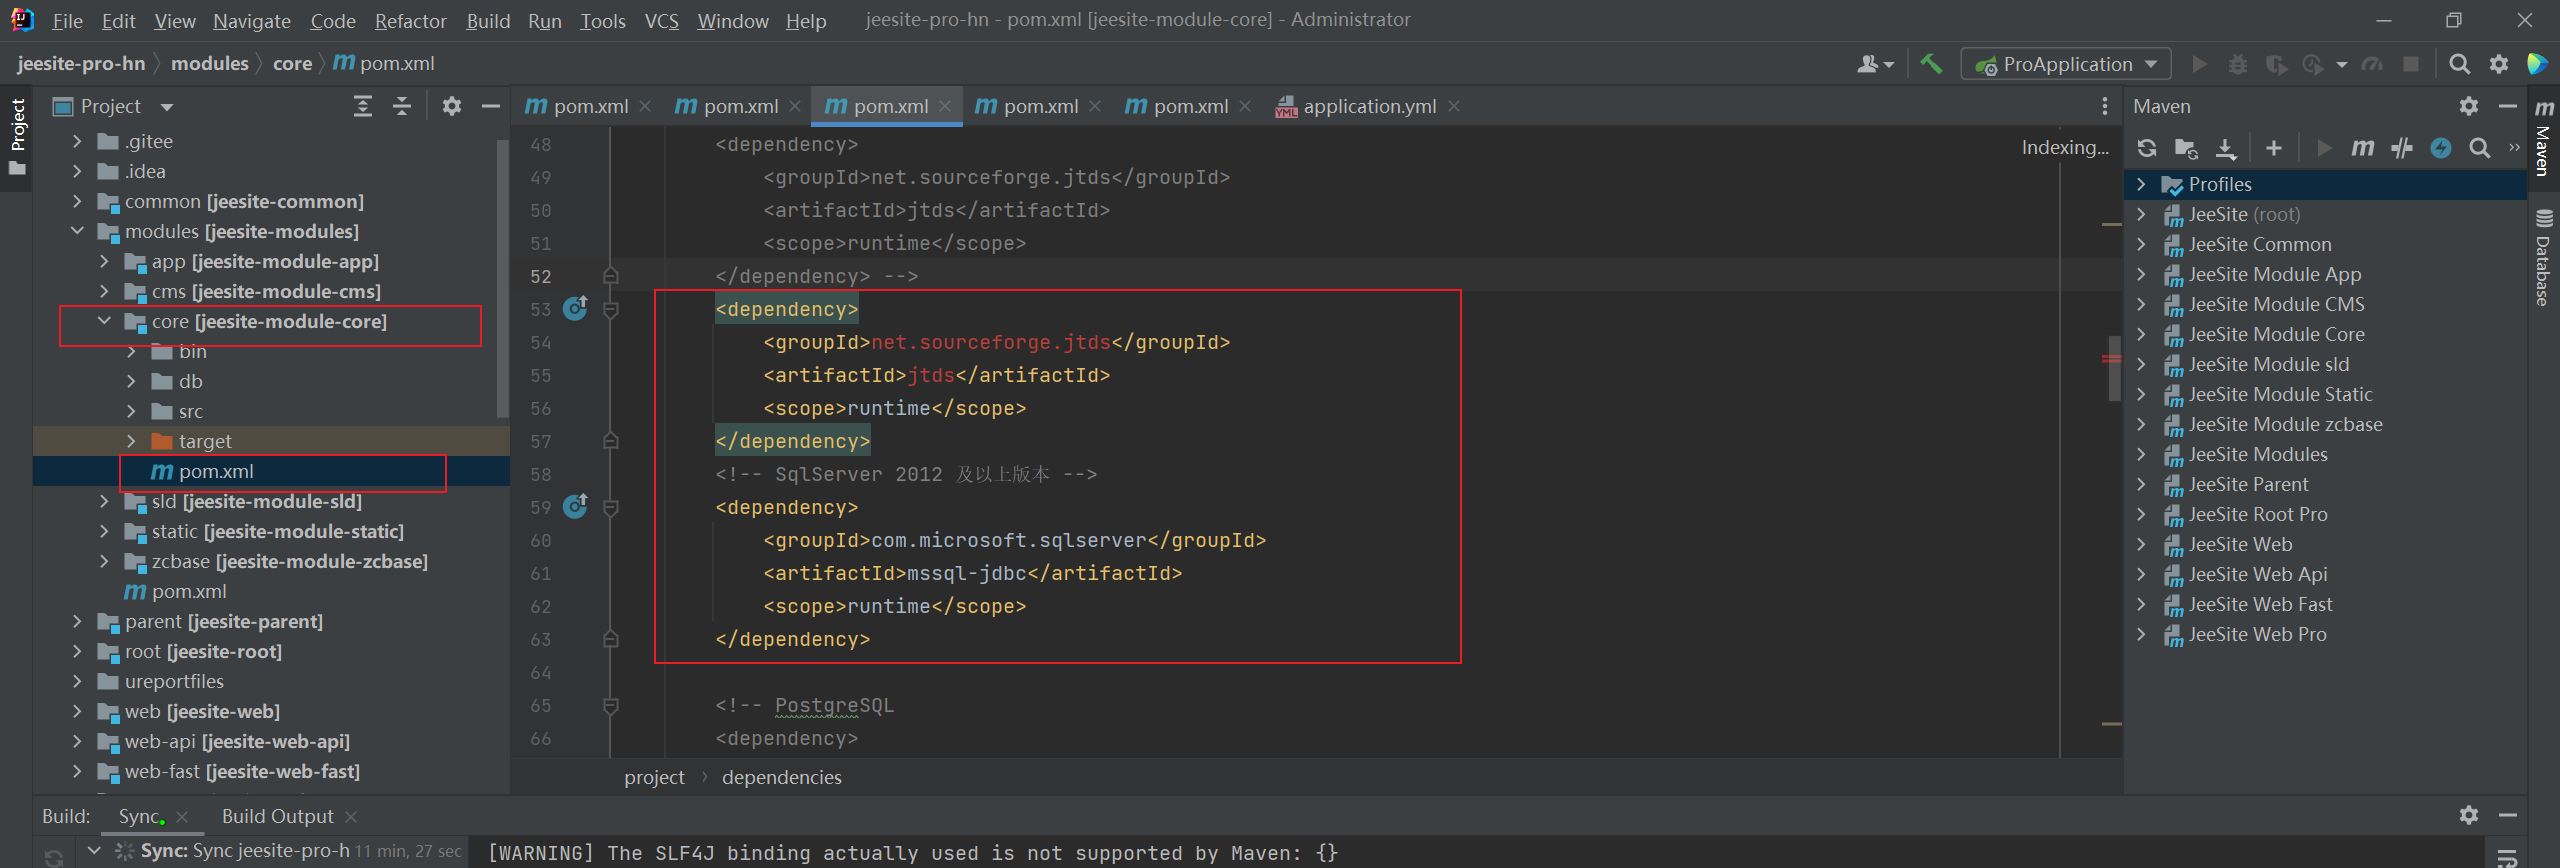
Task: Click Execute Maven Goal 'm' icon
Action: point(2363,148)
